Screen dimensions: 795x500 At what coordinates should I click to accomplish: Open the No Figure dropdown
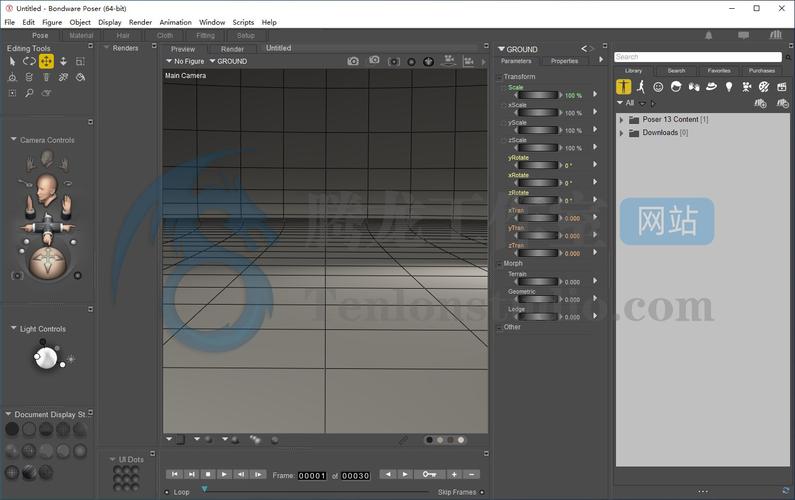pos(185,61)
